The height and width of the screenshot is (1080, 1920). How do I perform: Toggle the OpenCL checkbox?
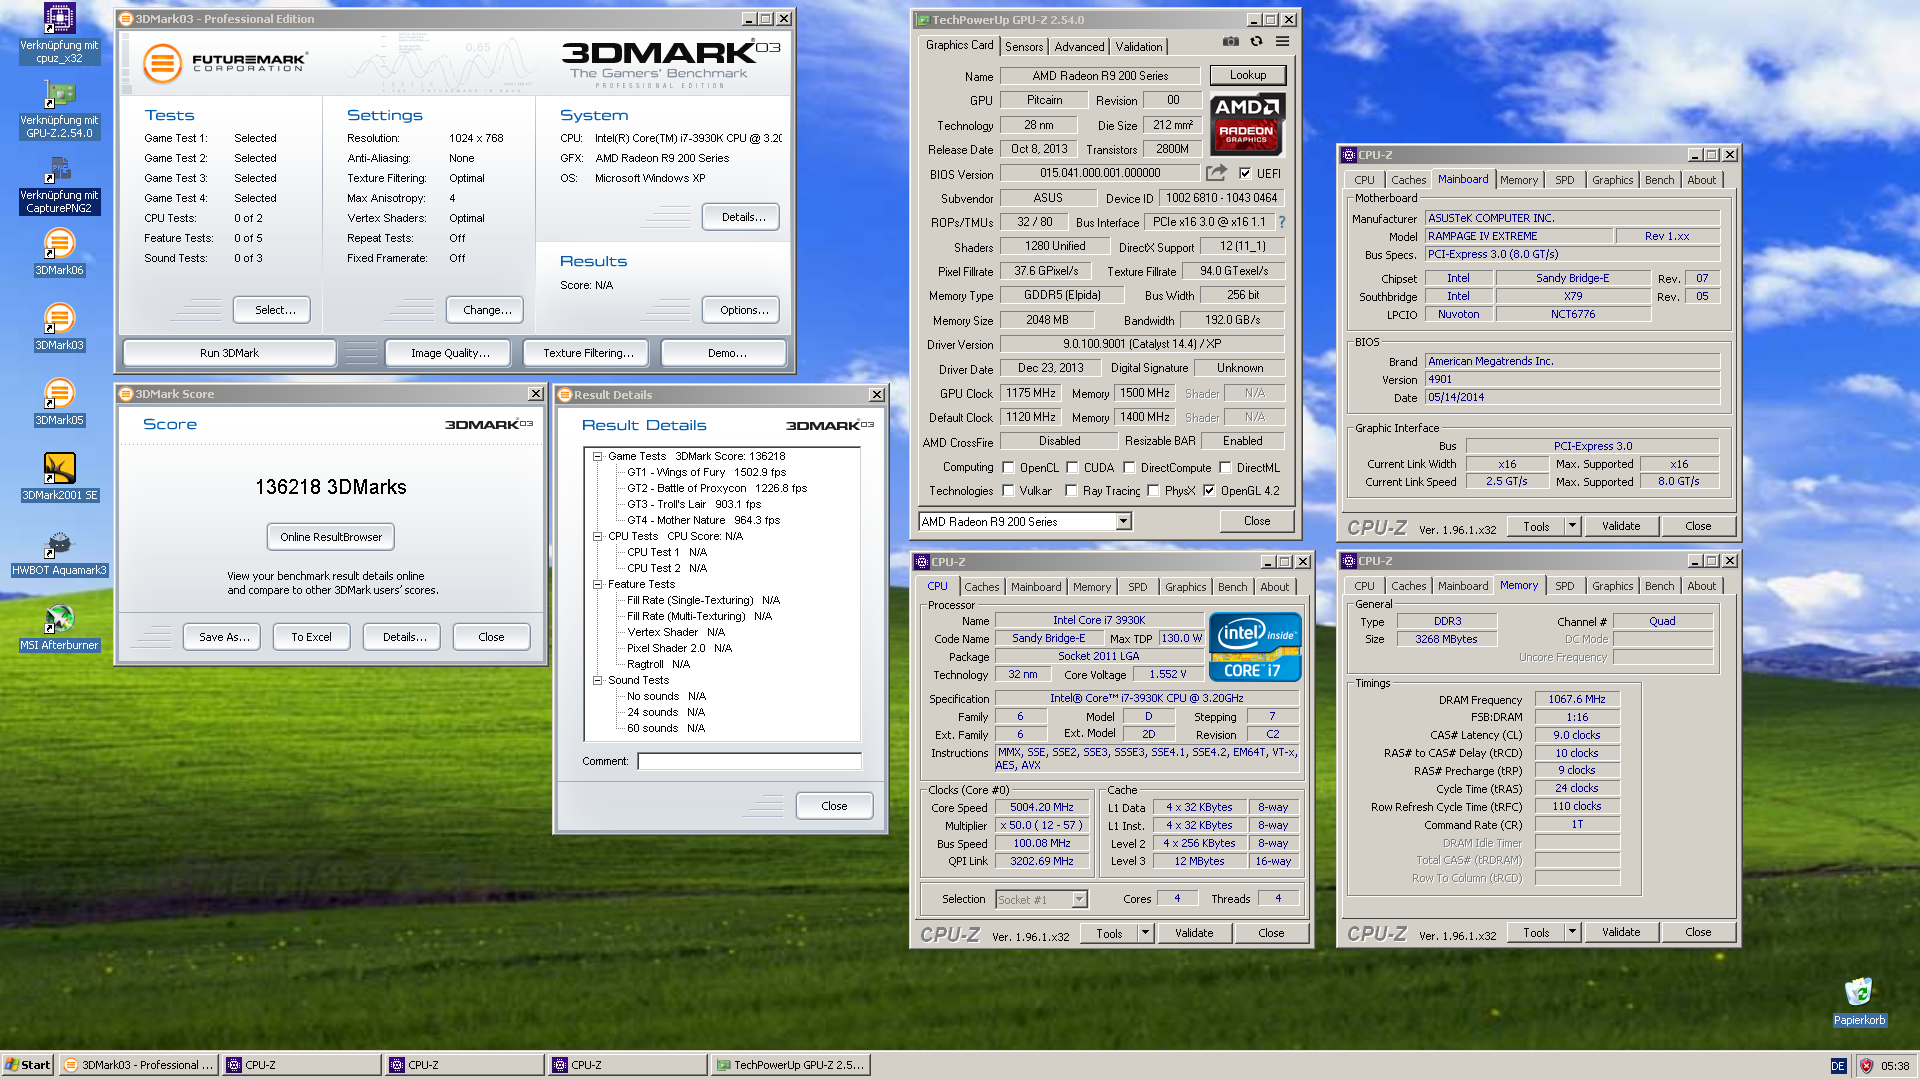(x=1008, y=467)
